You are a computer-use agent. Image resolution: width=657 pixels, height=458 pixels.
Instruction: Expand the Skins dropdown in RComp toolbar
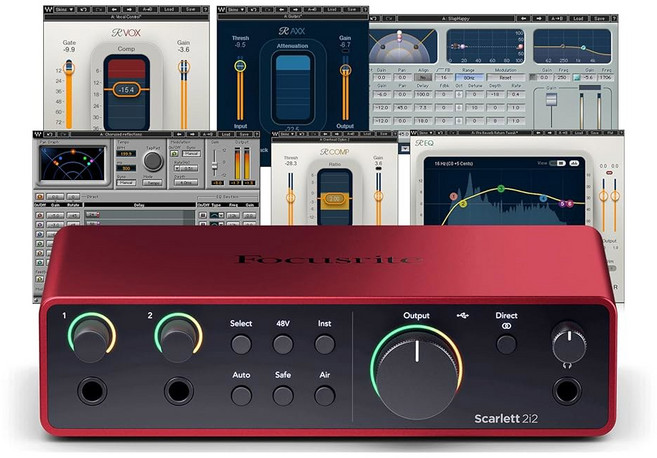tap(286, 134)
